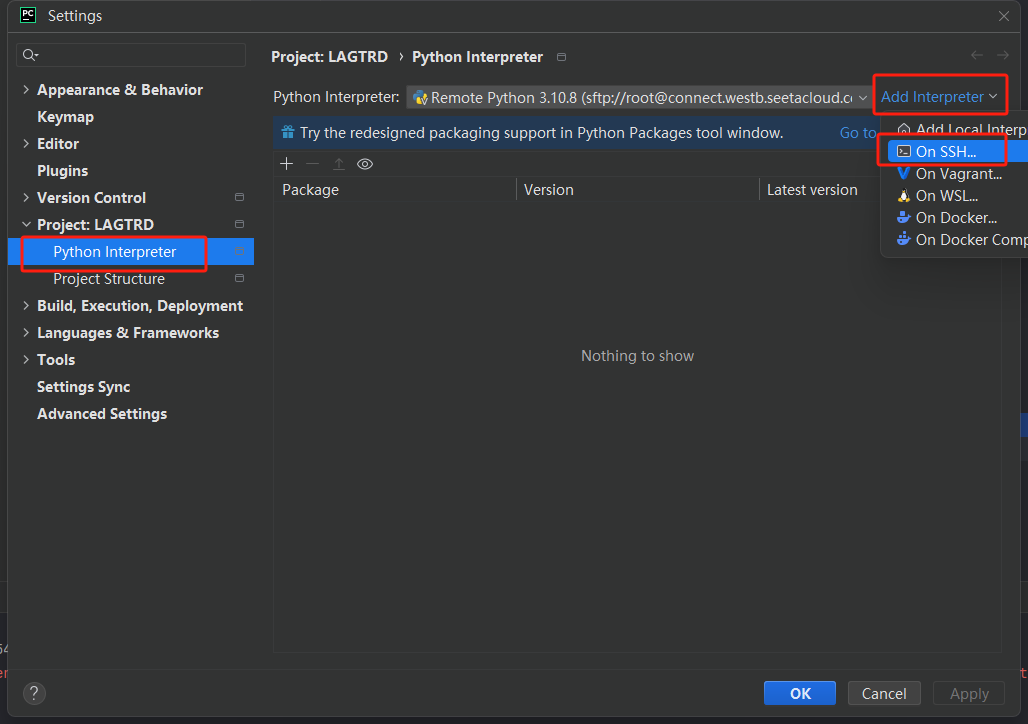Viewport: 1028px width, 724px height.
Task: Click the project-level icon beside Version Control
Action: click(239, 197)
